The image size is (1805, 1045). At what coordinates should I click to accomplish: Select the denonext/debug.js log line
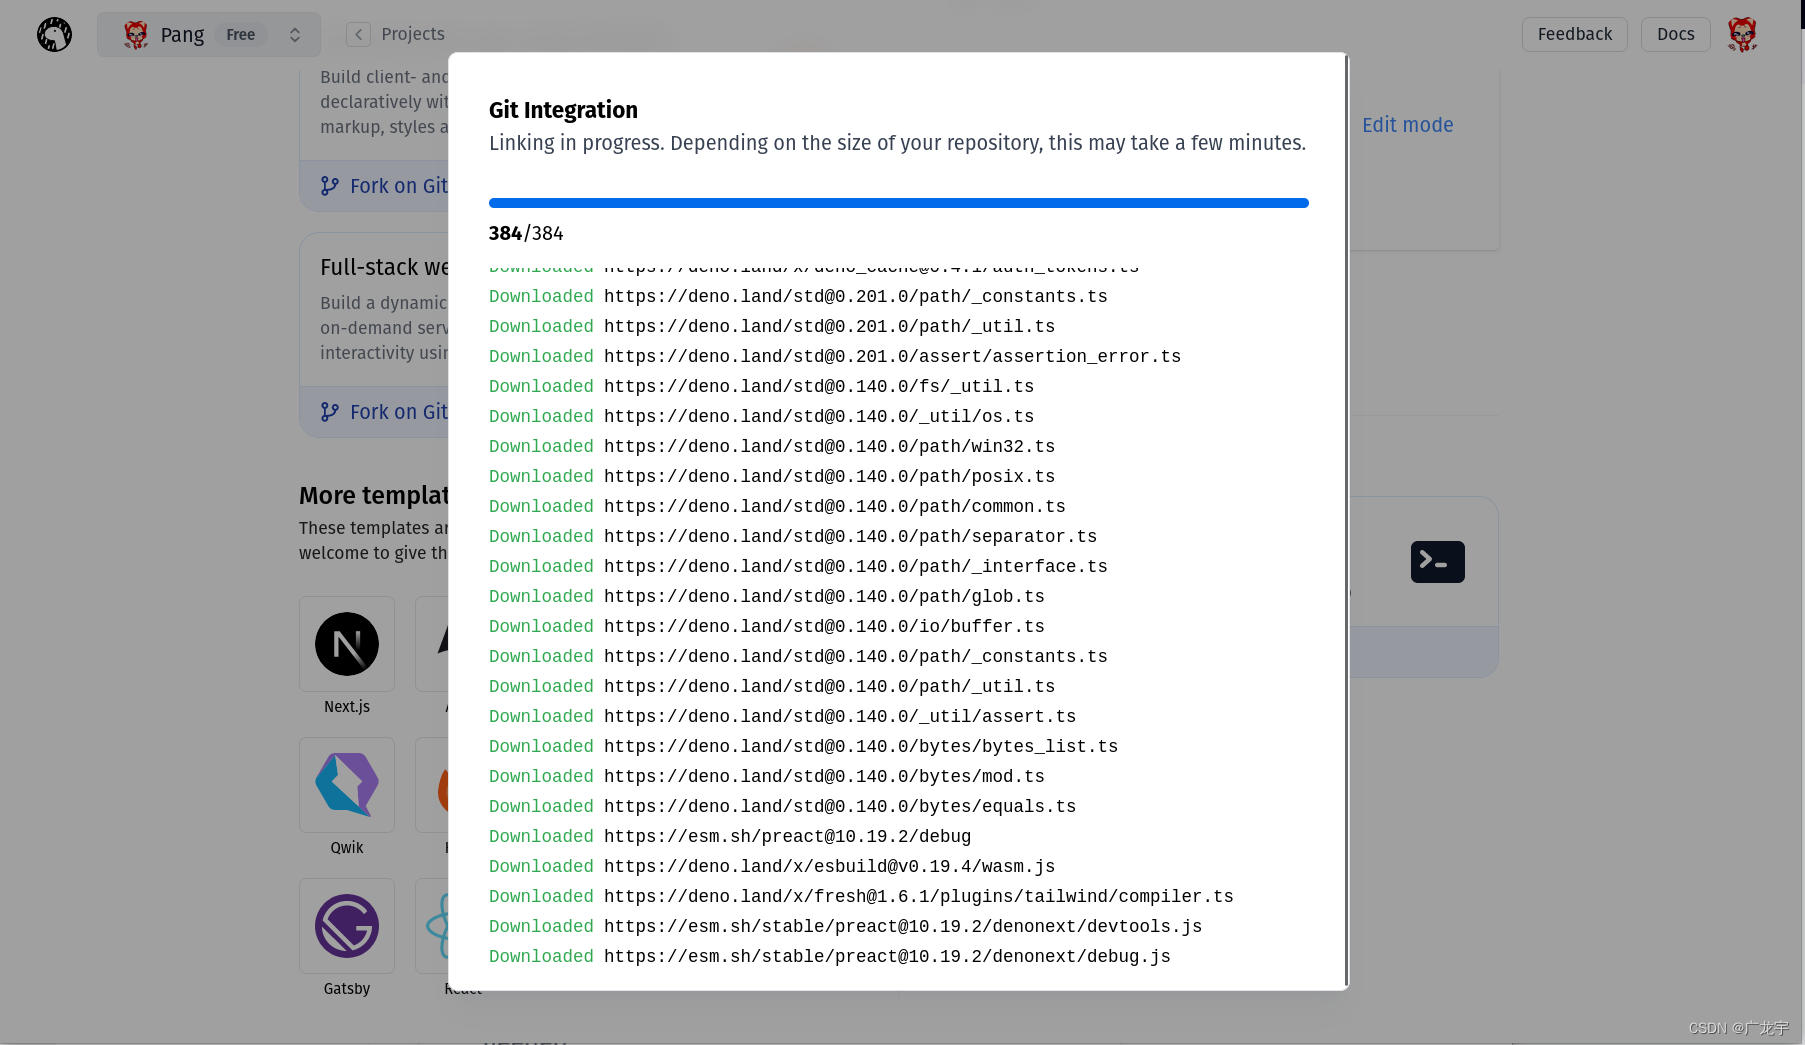(830, 956)
